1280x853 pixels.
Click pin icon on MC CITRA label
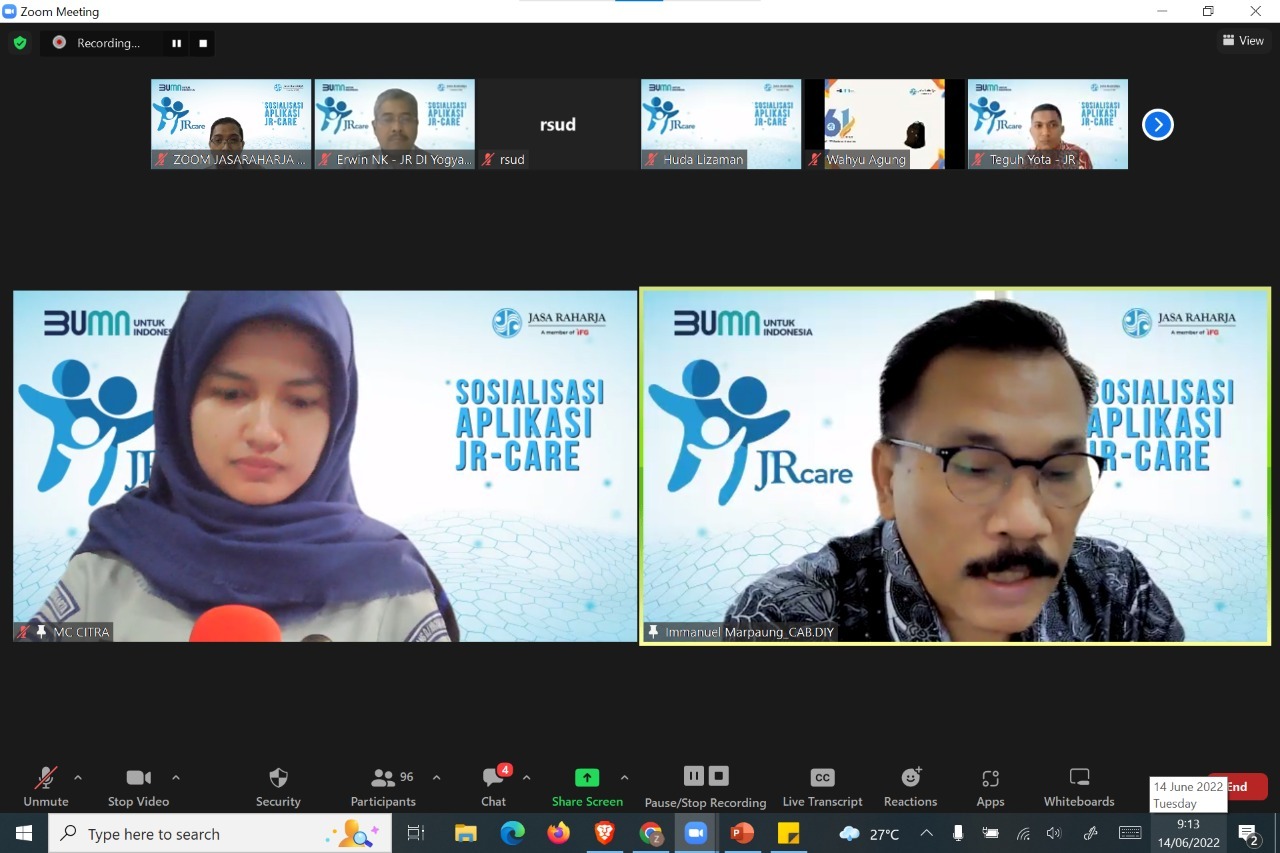tap(41, 632)
